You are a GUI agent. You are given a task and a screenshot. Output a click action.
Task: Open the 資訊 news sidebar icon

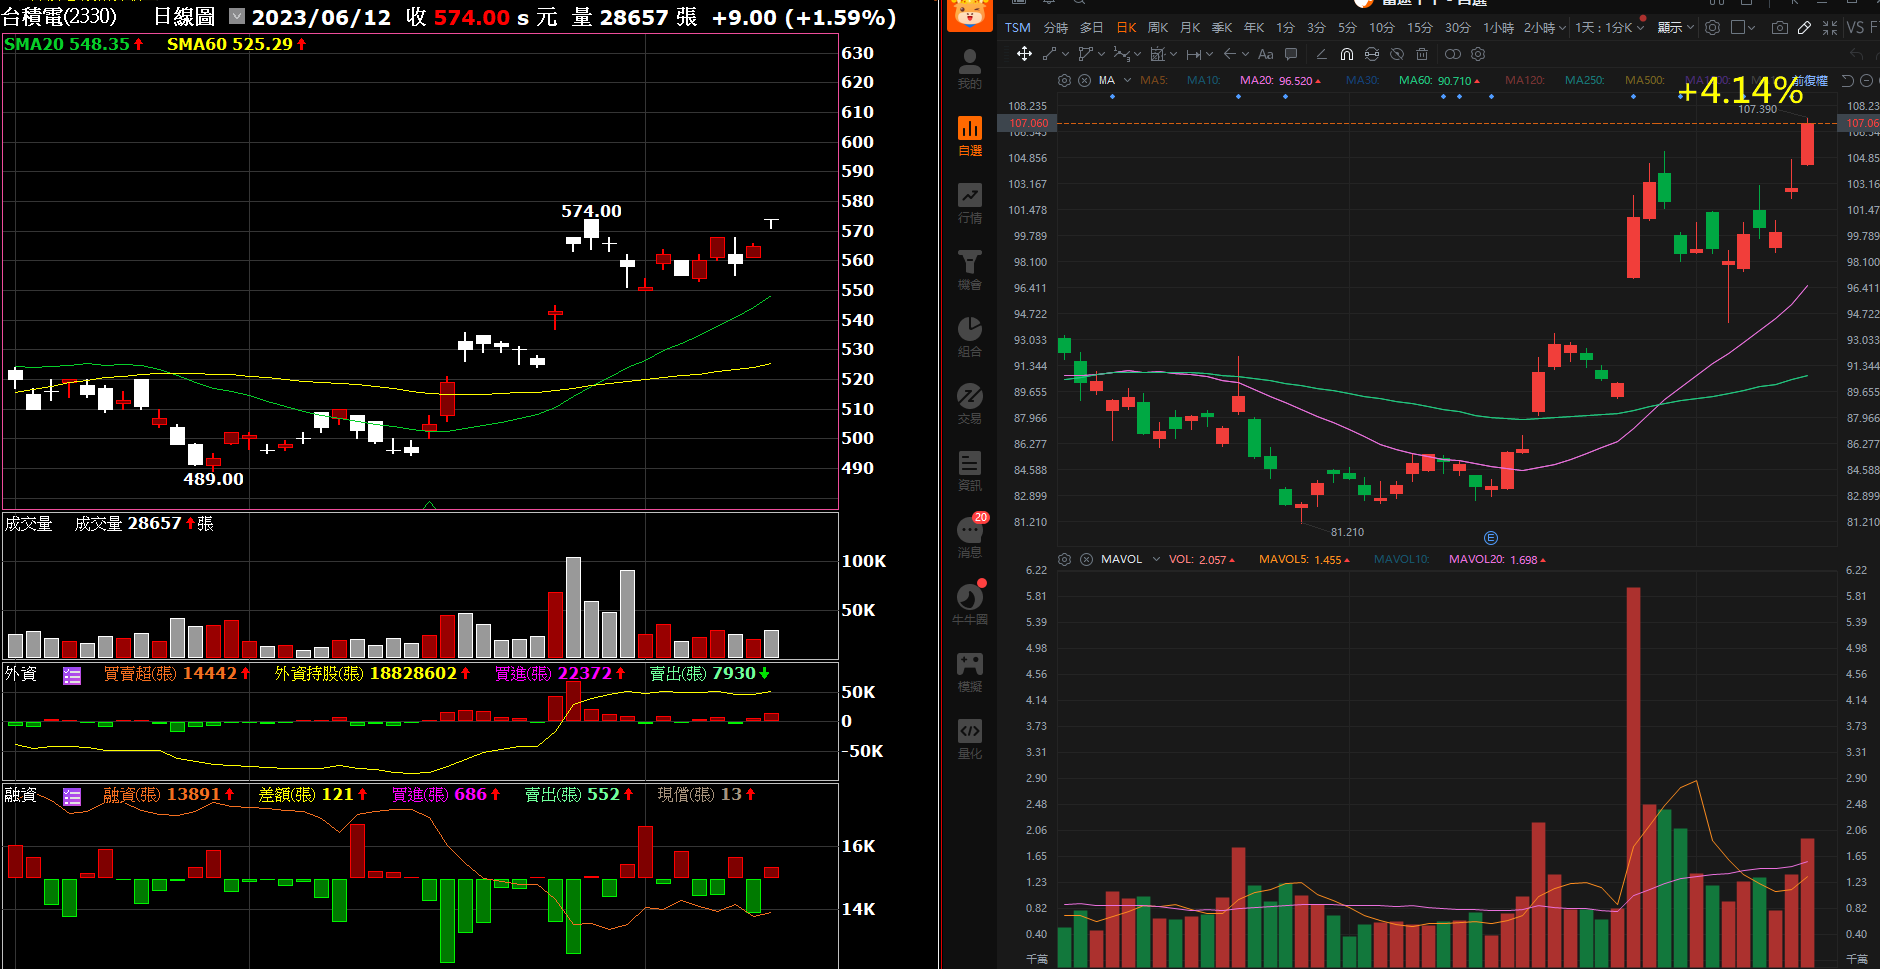[x=969, y=471]
